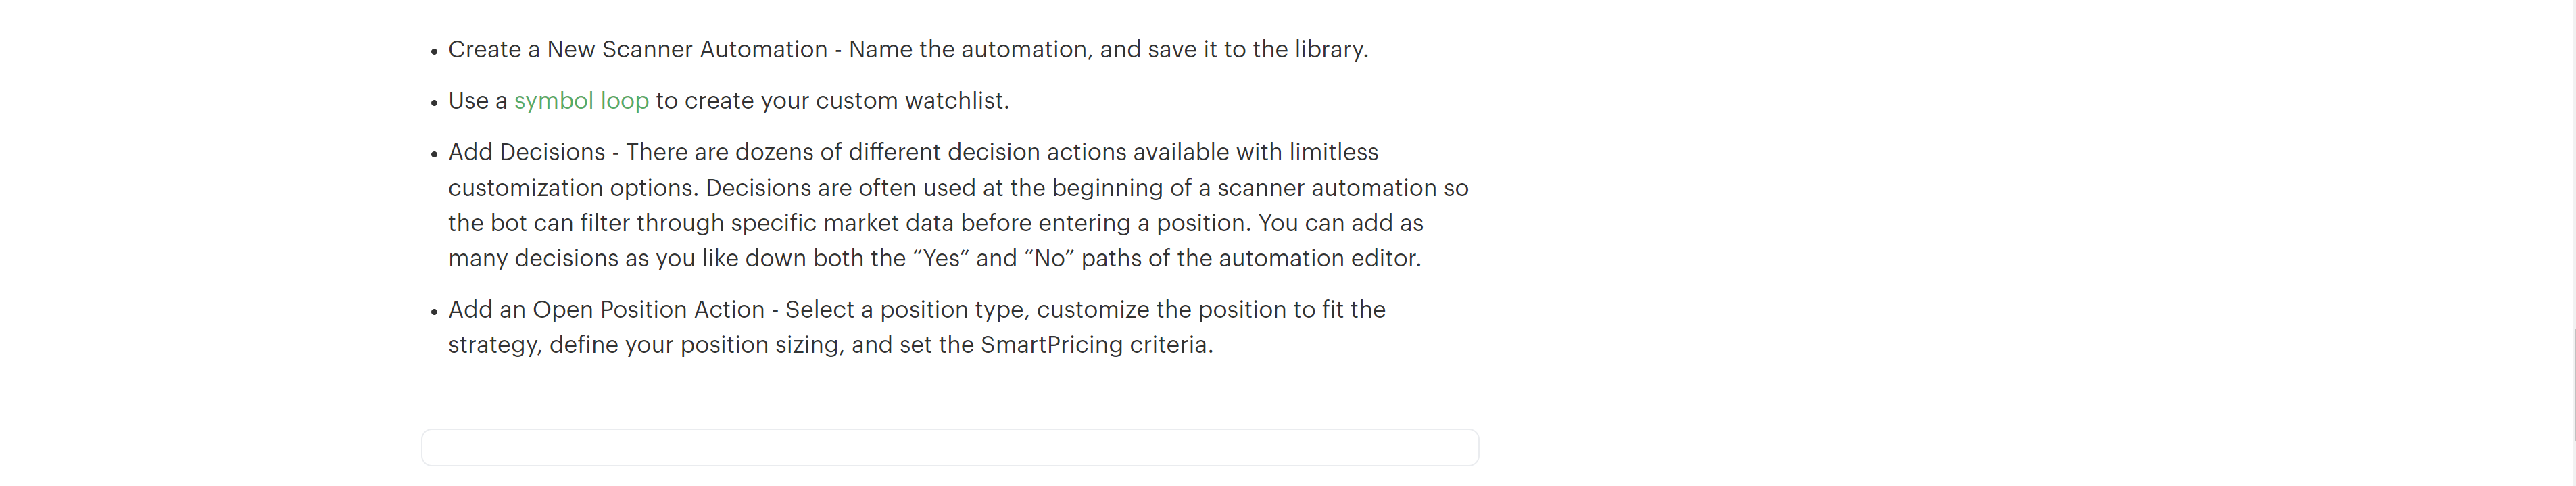Viewport: 2576px width, 486px height.
Task: Click the empty bordered box below the list
Action: click(949, 447)
